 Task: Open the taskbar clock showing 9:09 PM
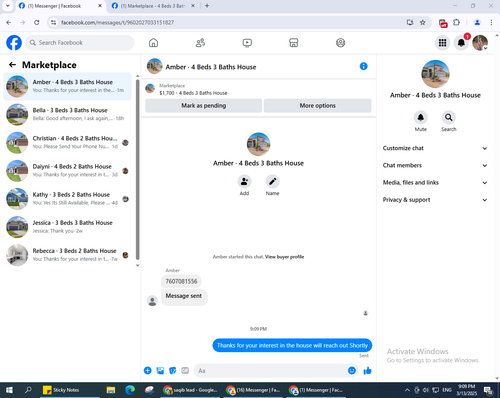click(x=466, y=390)
